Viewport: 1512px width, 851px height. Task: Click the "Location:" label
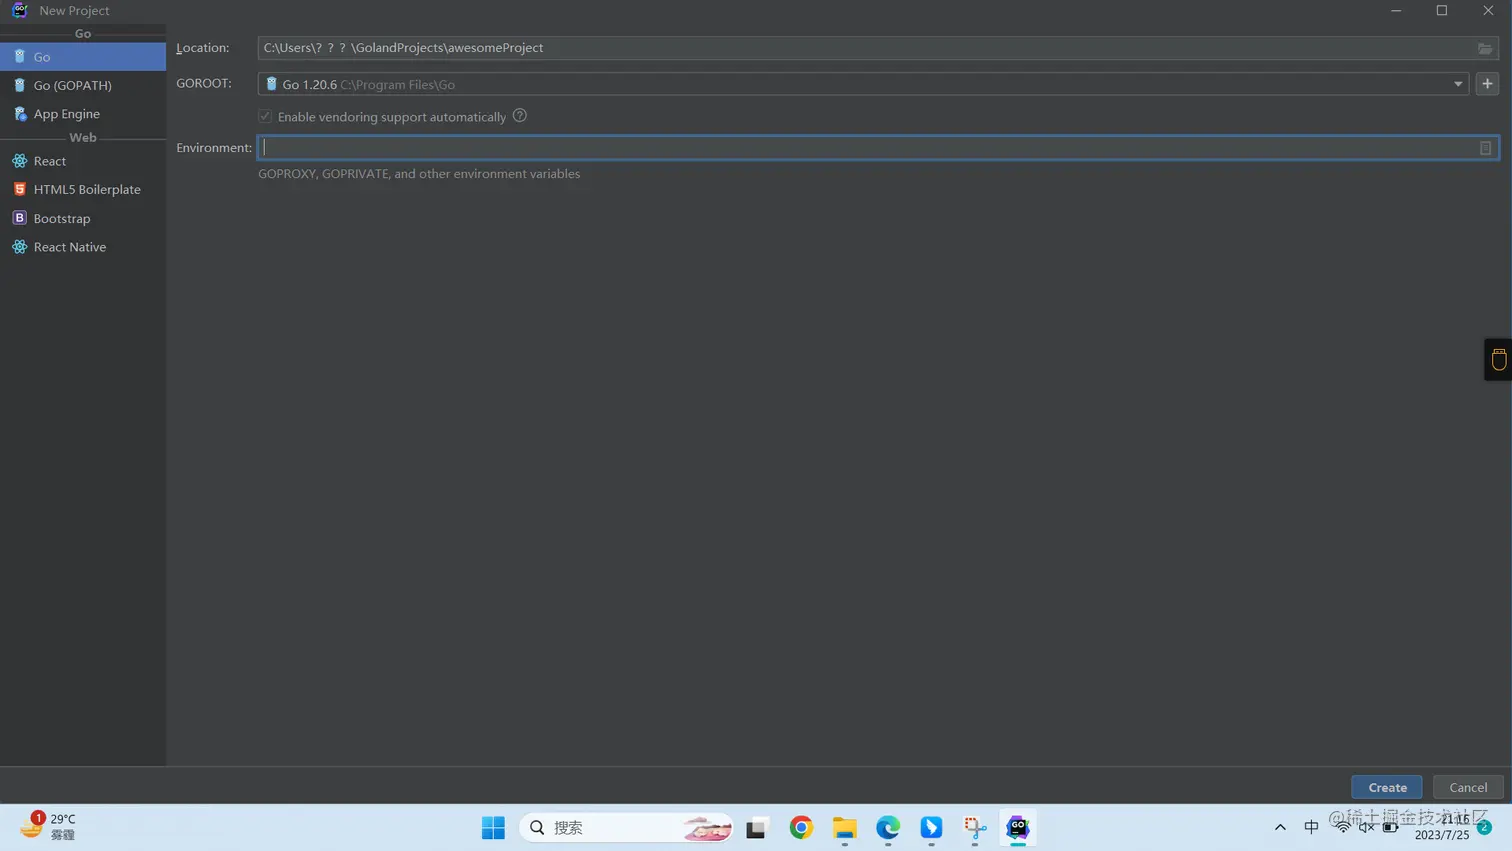(203, 48)
